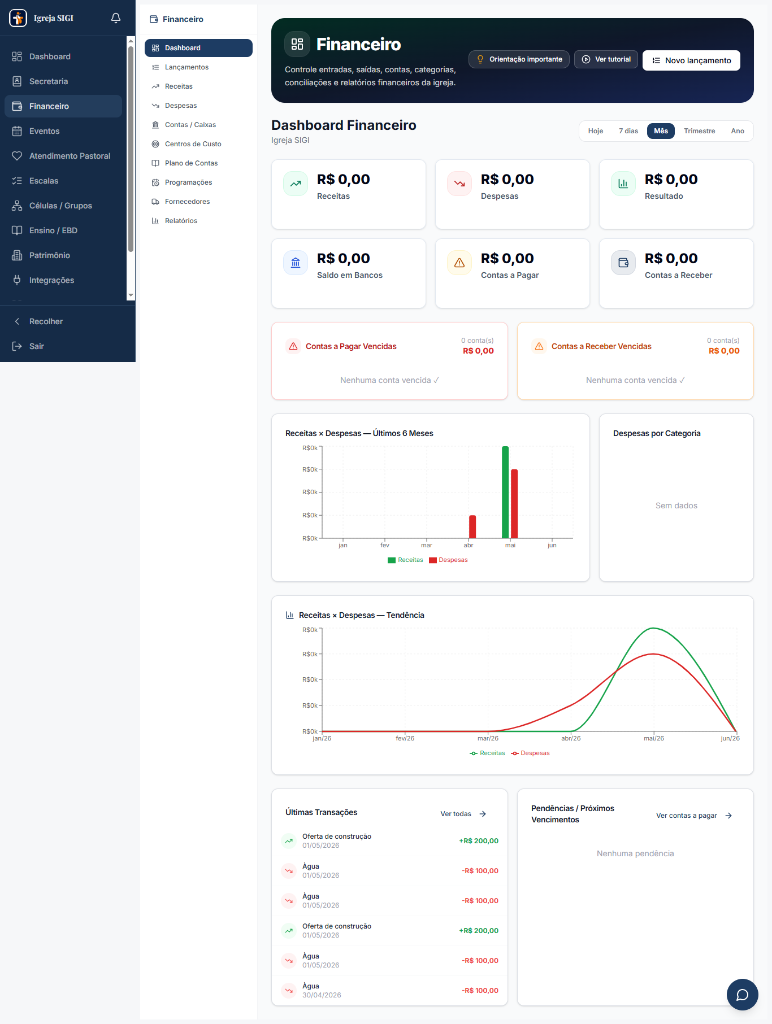Click the Sair logout icon

pyautogui.click(x=17, y=346)
